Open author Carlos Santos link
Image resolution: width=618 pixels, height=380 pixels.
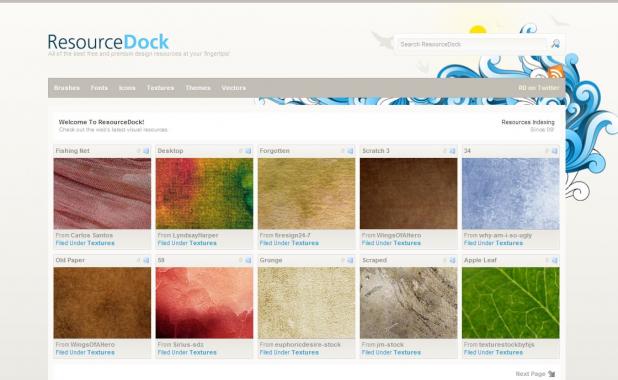[92, 235]
